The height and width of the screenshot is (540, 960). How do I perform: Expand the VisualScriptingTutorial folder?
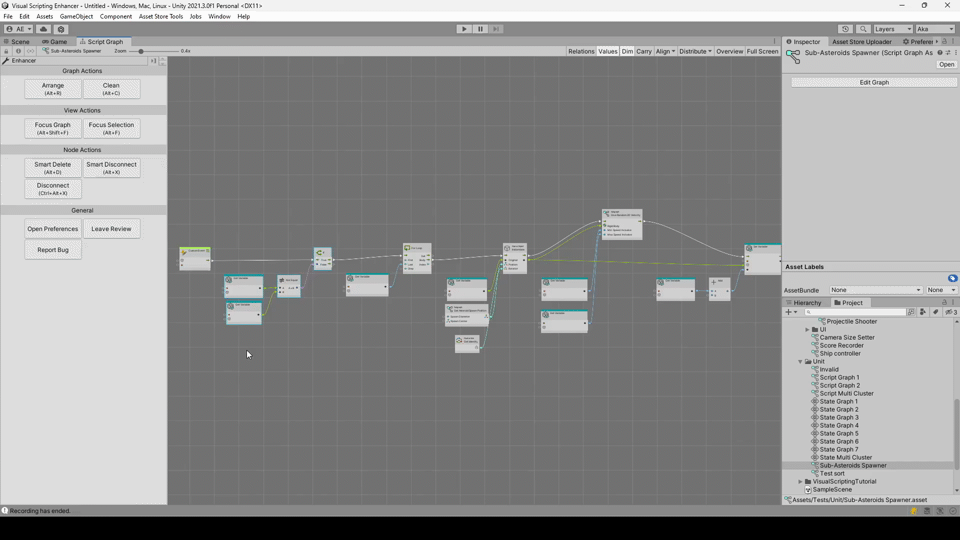[x=800, y=482]
